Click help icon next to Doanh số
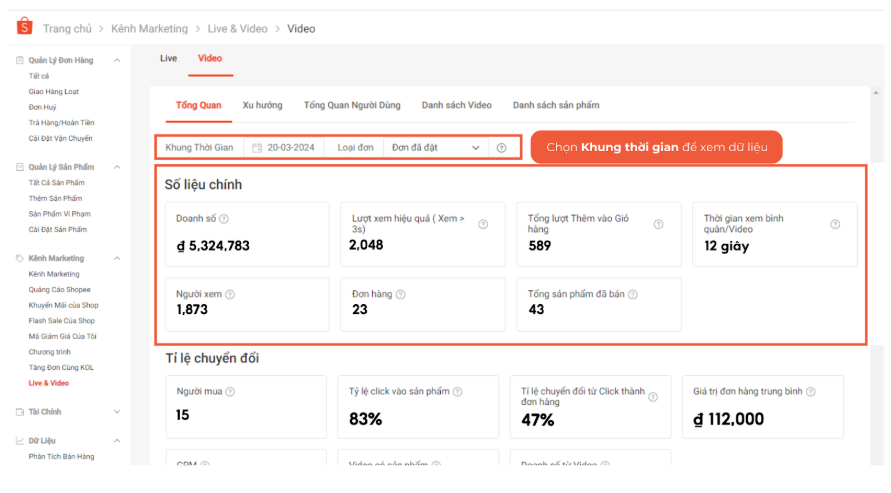 [x=224, y=219]
